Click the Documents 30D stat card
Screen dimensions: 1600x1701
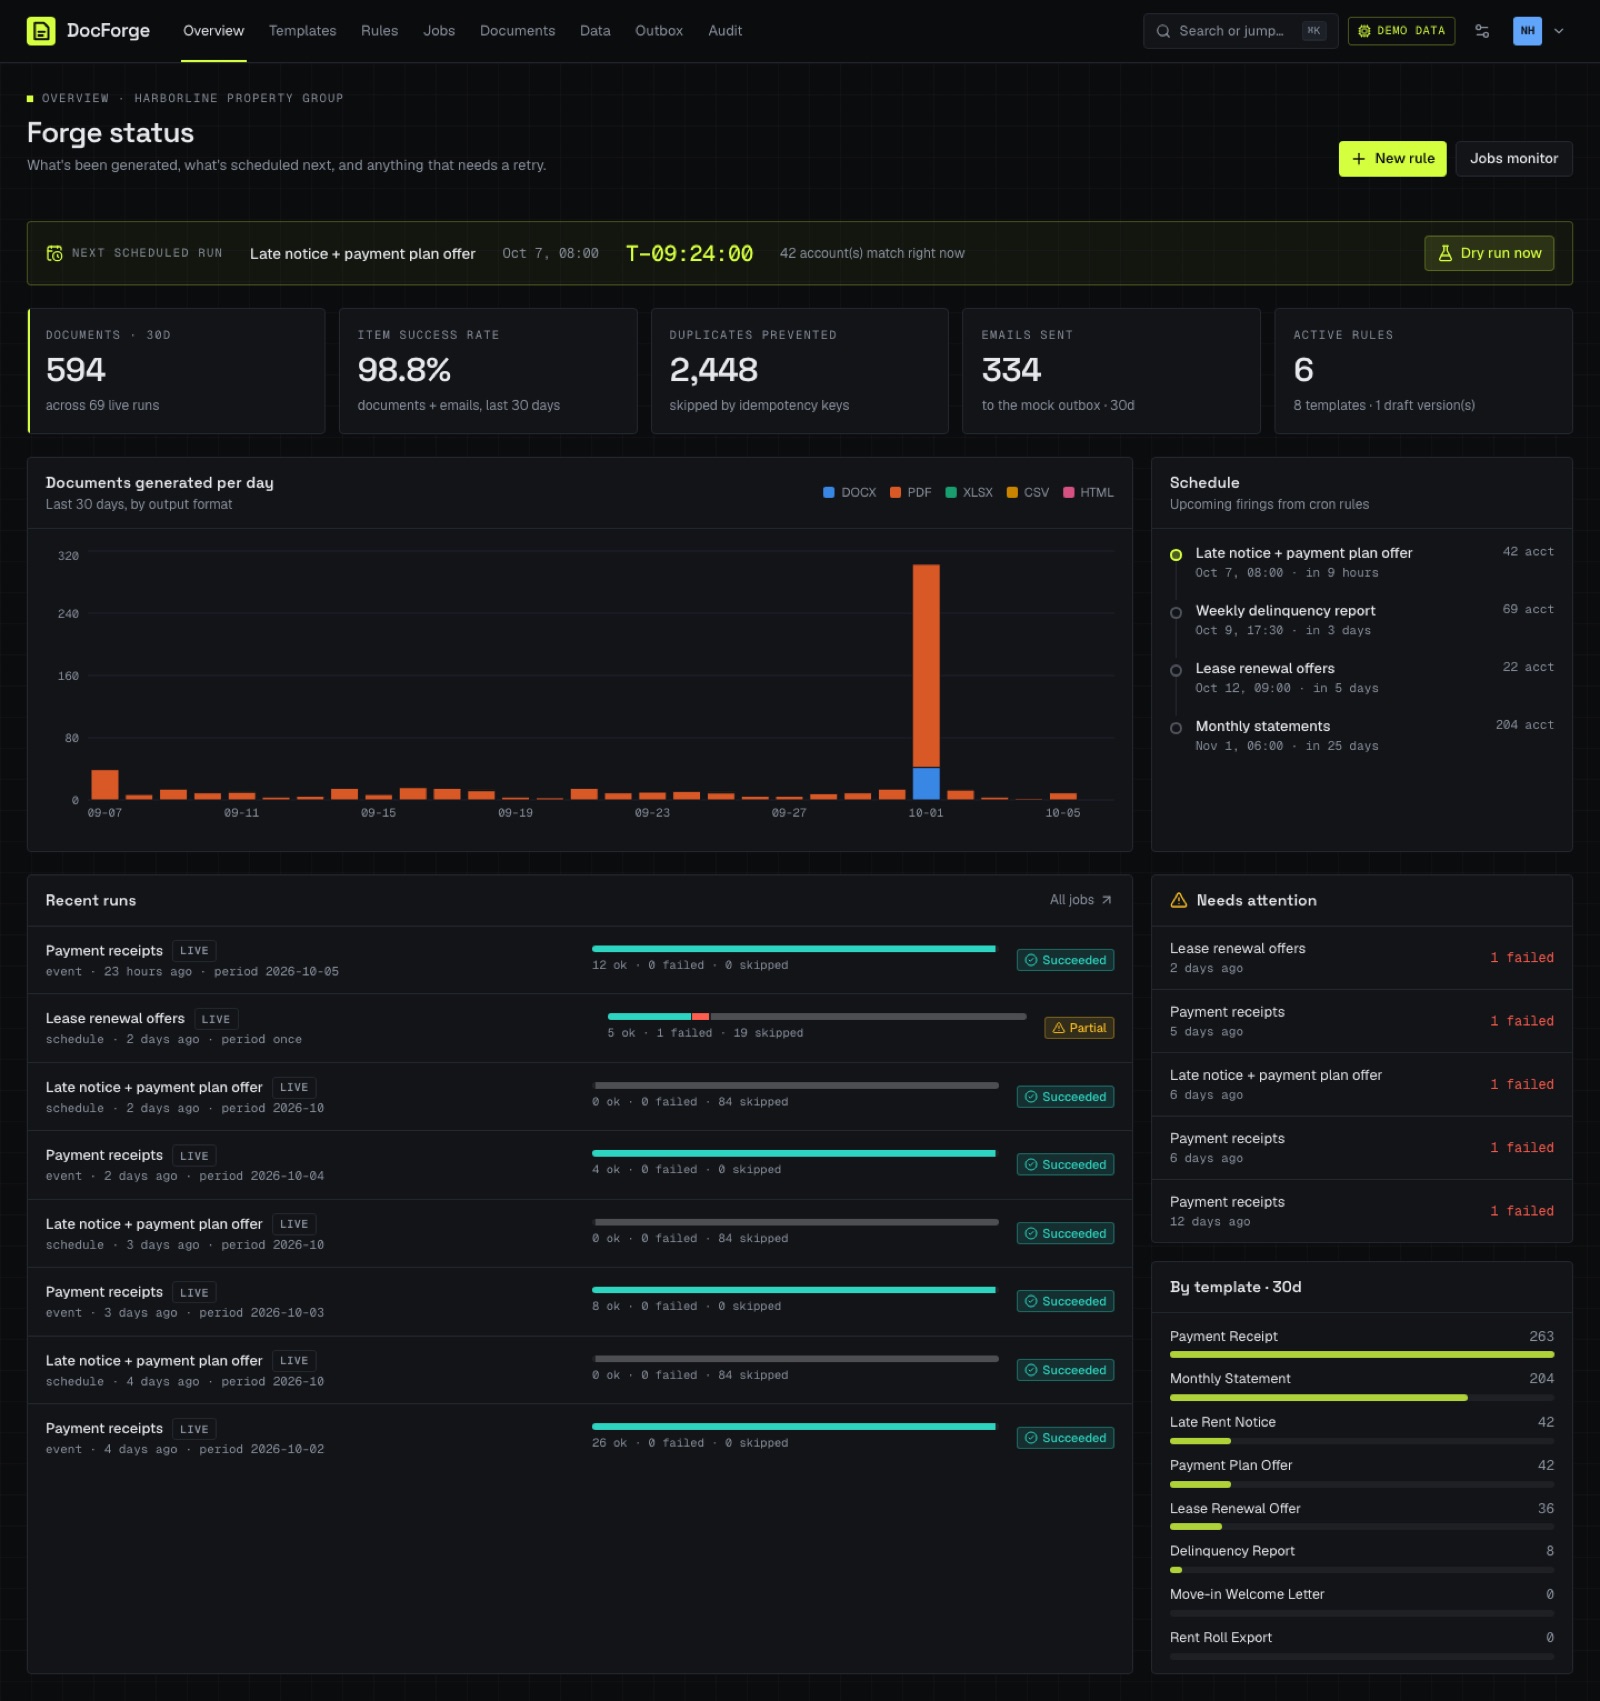click(176, 371)
